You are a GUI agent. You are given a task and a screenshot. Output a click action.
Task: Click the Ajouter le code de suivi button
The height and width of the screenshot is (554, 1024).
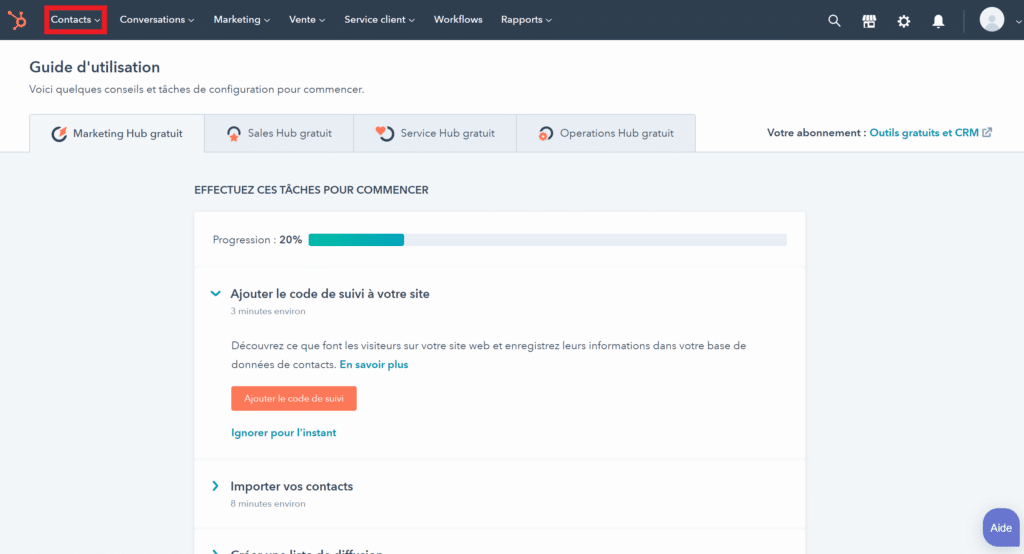pyautogui.click(x=294, y=399)
